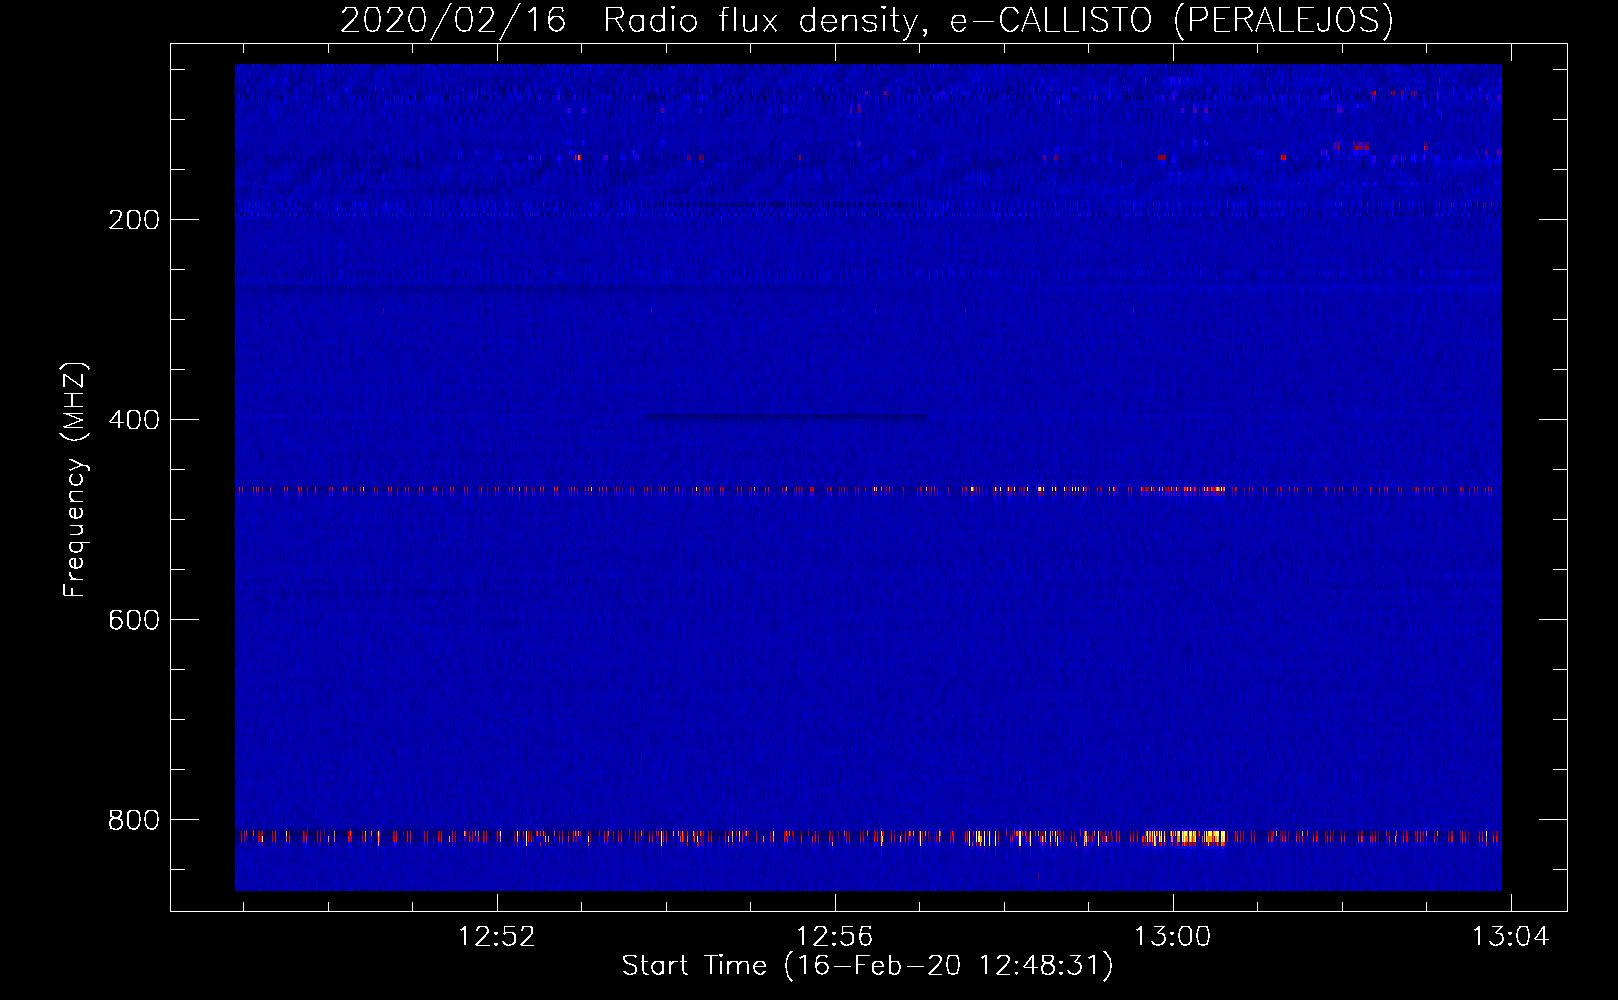Viewport: 1618px width, 1000px height.
Task: Click the 400 frequency tick label
Action: point(134,420)
